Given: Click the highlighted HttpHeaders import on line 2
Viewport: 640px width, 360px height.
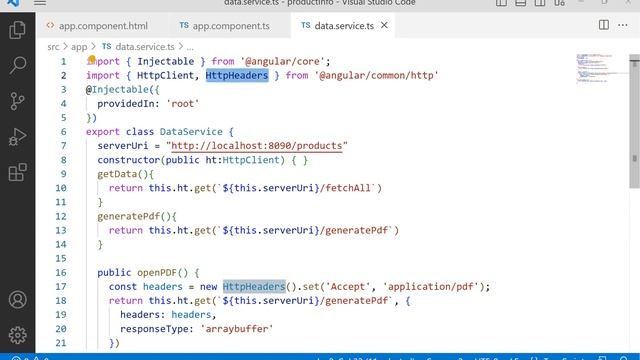Looking at the screenshot, I should point(237,76).
